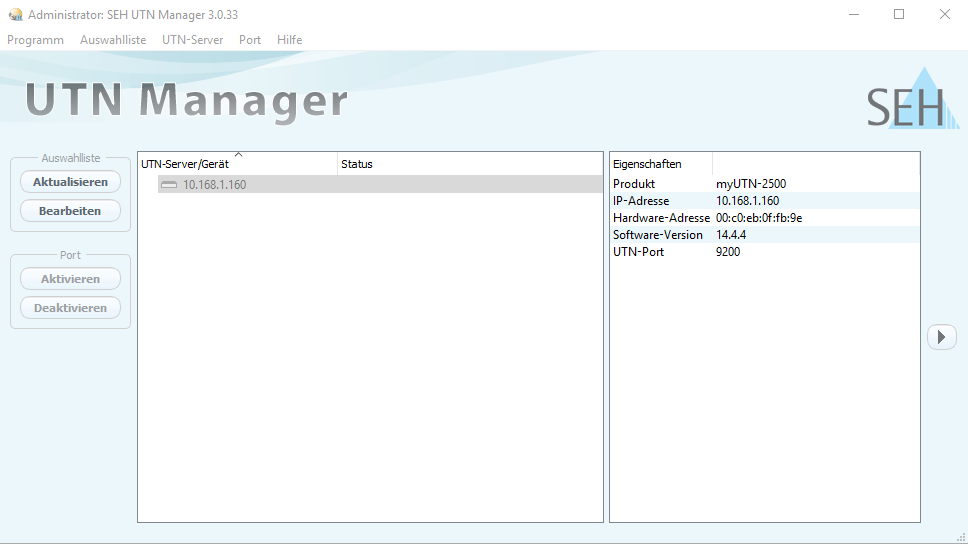Screen dimensions: 968x544
Task: Click the IP-Adresse property label
Action: (x=641, y=201)
